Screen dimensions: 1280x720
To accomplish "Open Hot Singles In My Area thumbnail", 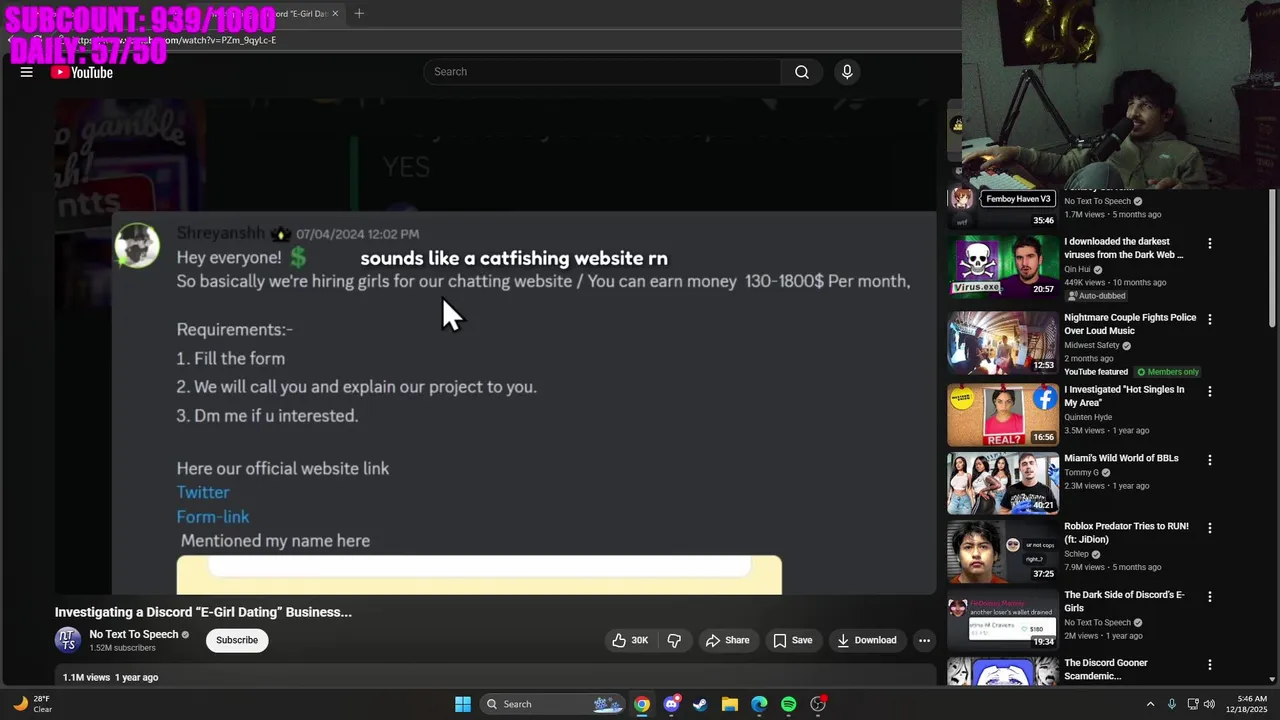I will 1003,414.
